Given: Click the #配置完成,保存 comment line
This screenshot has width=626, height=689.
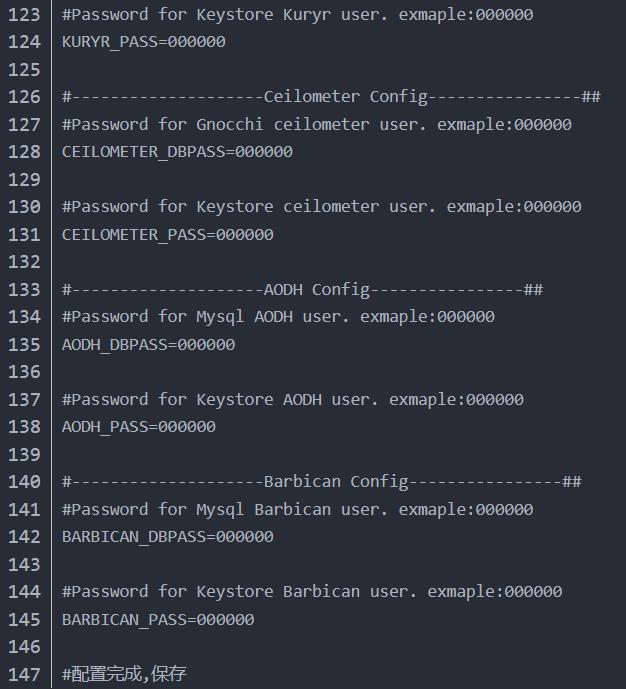Looking at the screenshot, I should pyautogui.click(x=124, y=675).
